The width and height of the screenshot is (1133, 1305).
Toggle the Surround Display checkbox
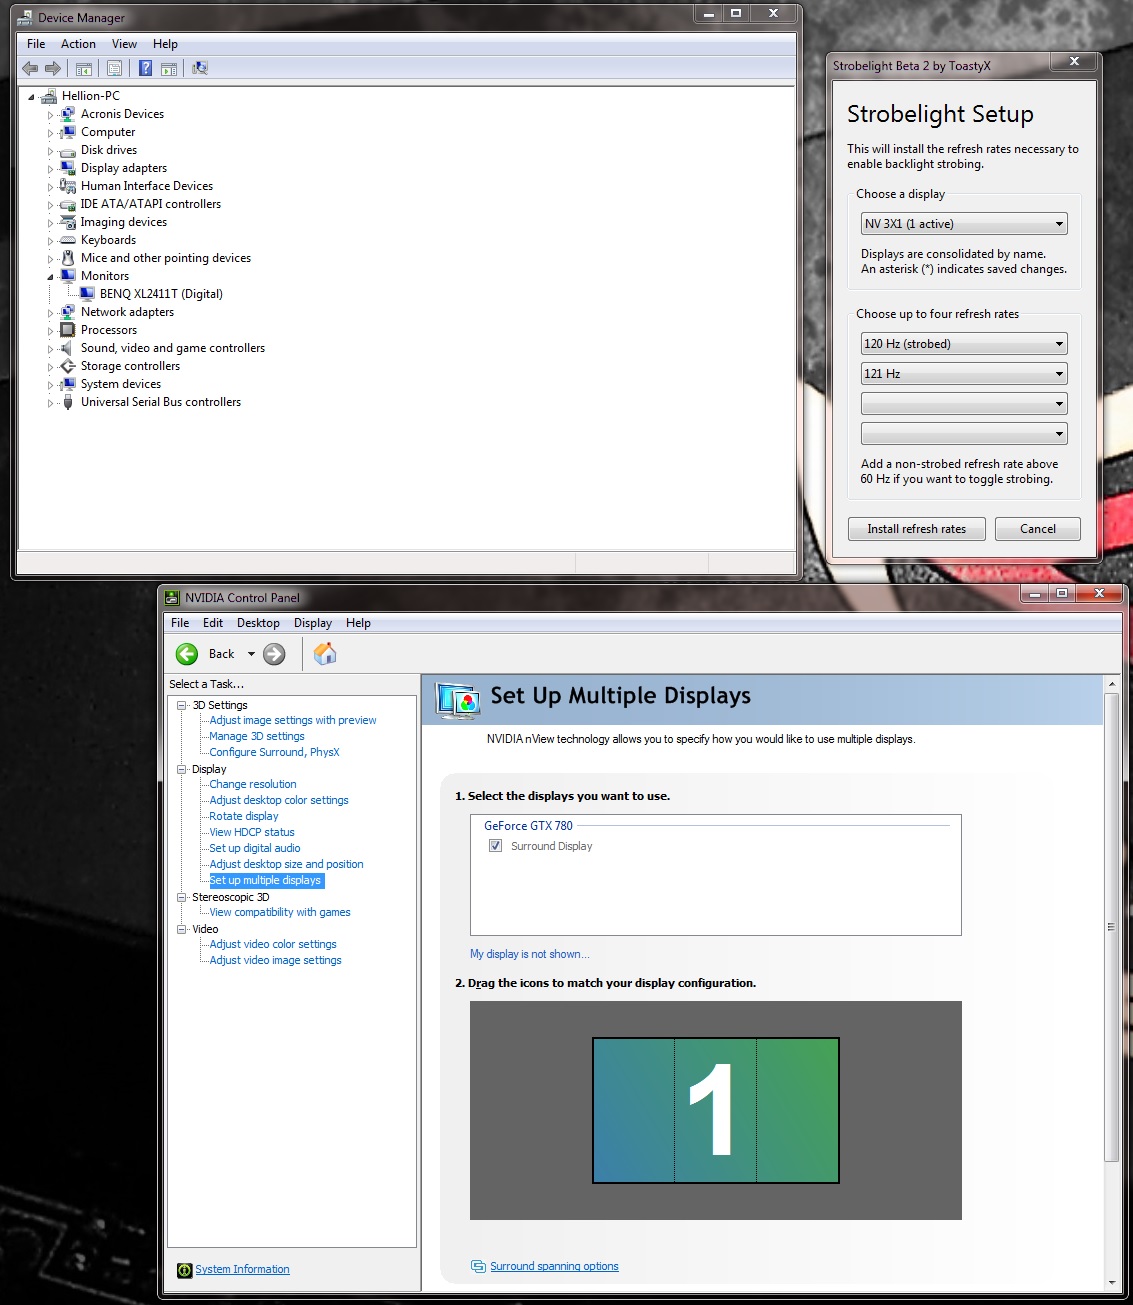(x=495, y=846)
